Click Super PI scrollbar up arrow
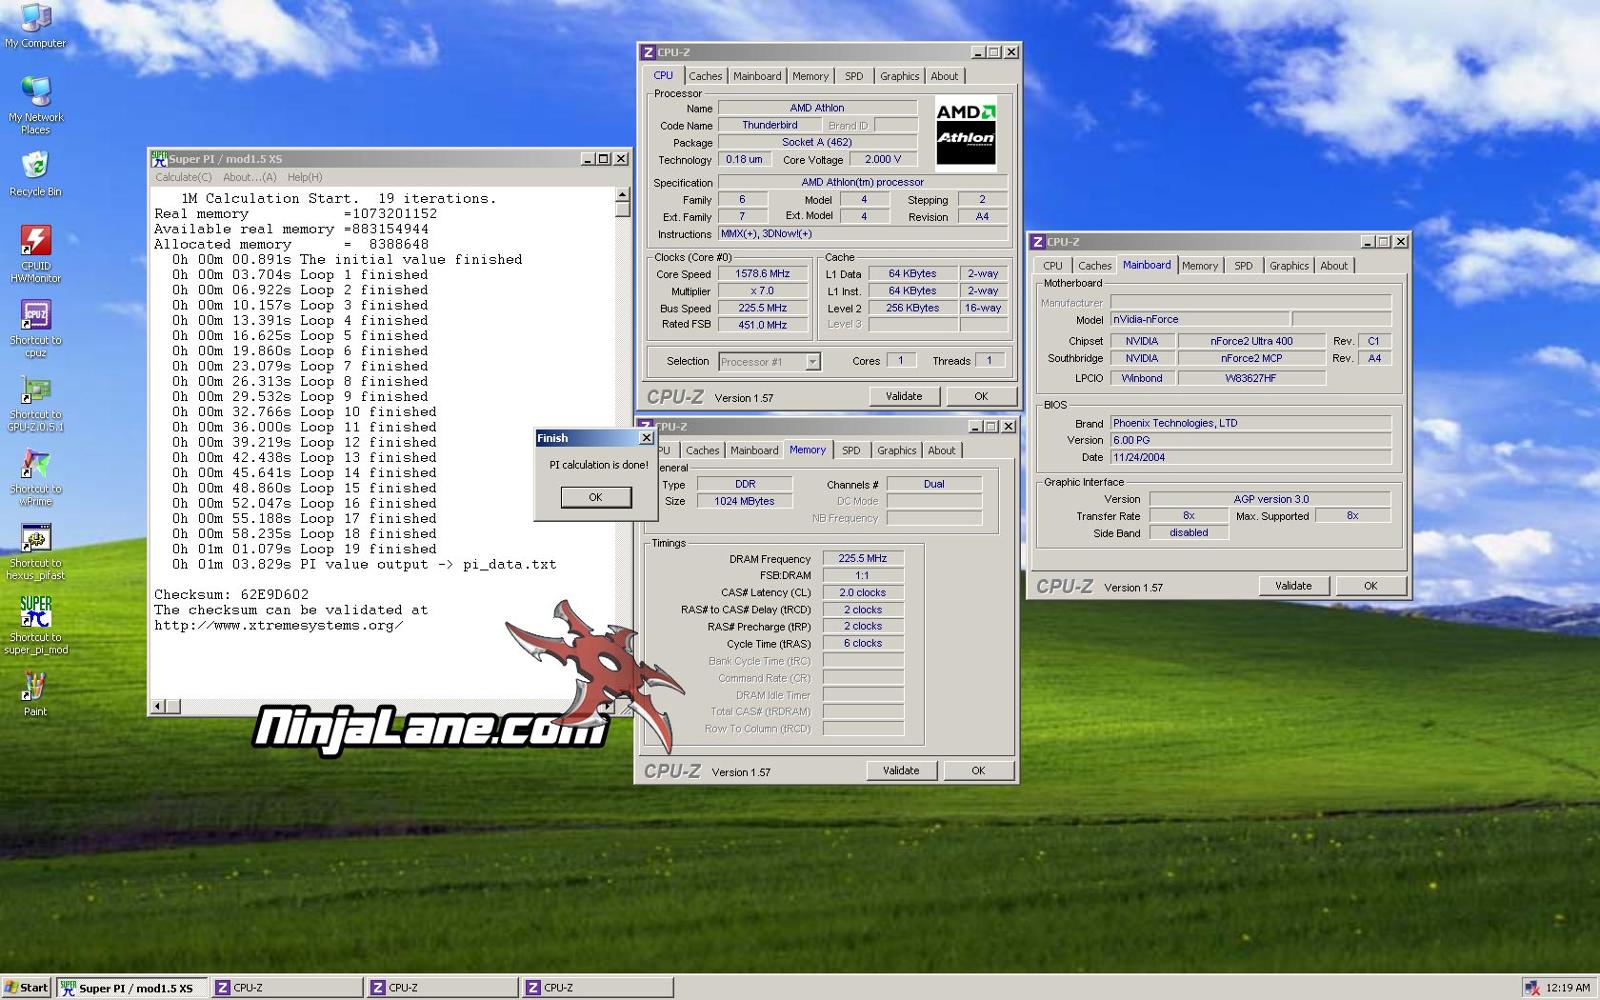This screenshot has width=1600, height=1000. 622,195
